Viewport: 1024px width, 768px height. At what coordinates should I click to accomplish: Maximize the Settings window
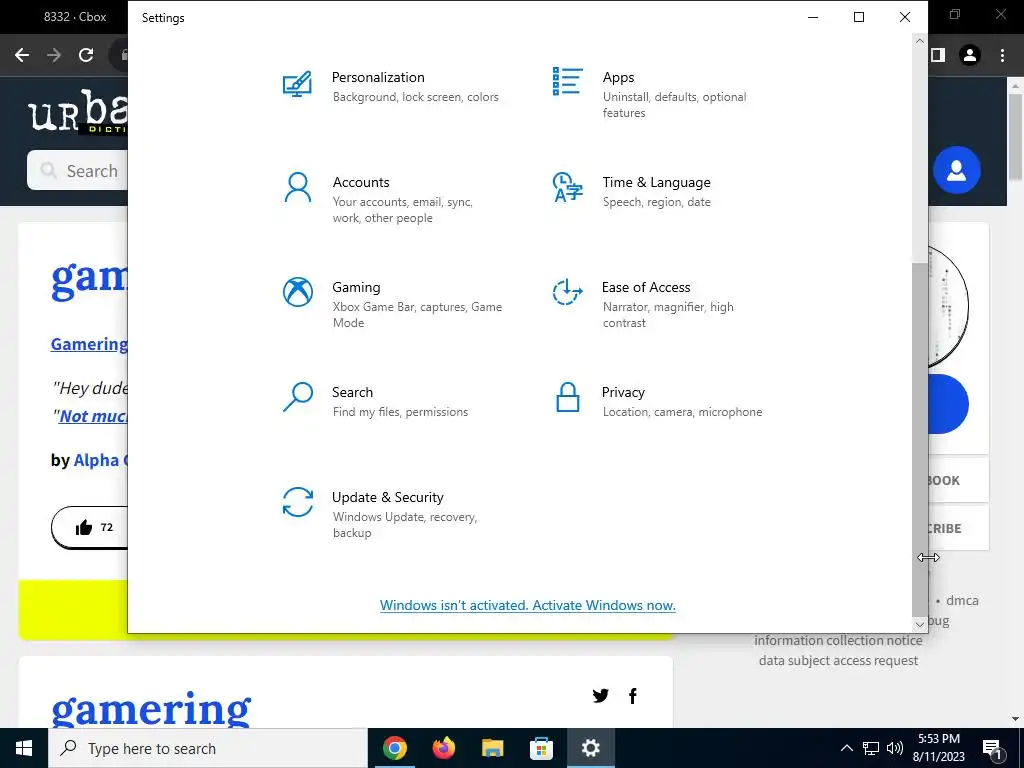point(859,17)
